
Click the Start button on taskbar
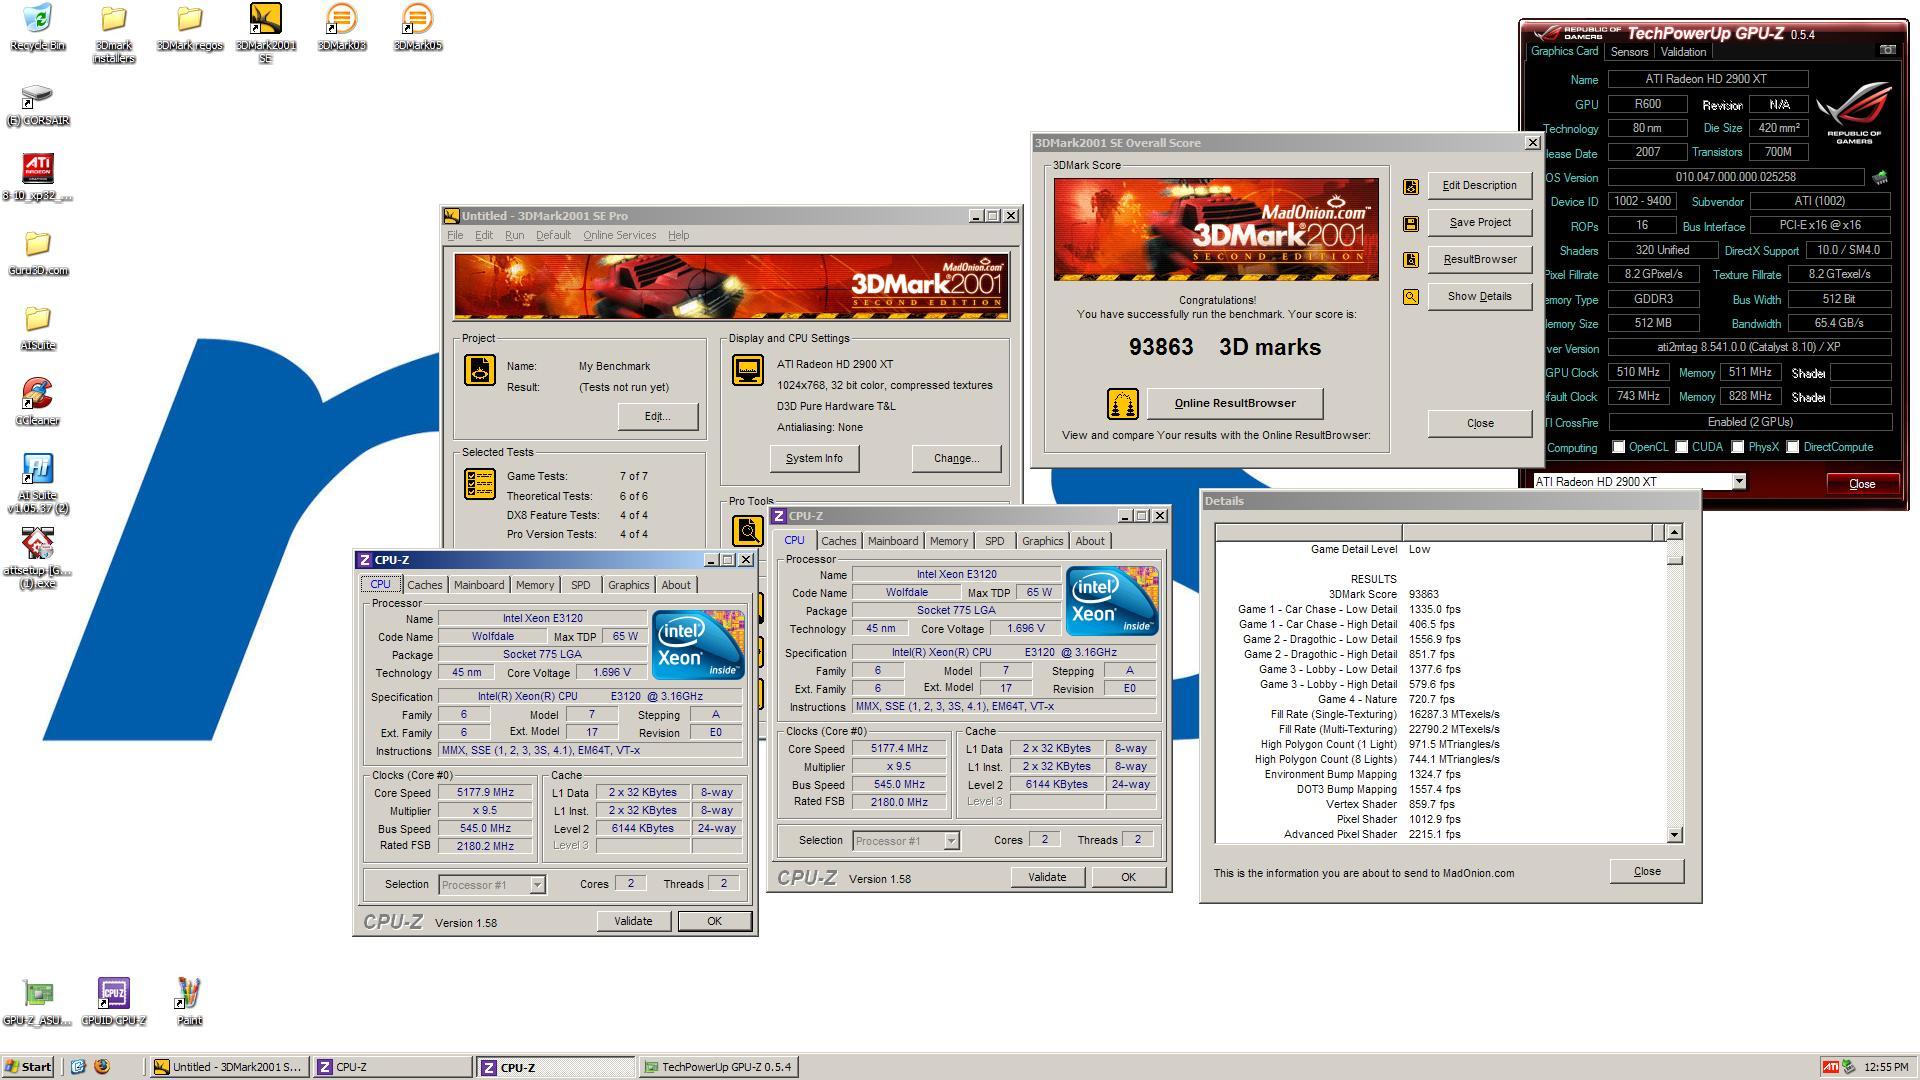pyautogui.click(x=28, y=1067)
